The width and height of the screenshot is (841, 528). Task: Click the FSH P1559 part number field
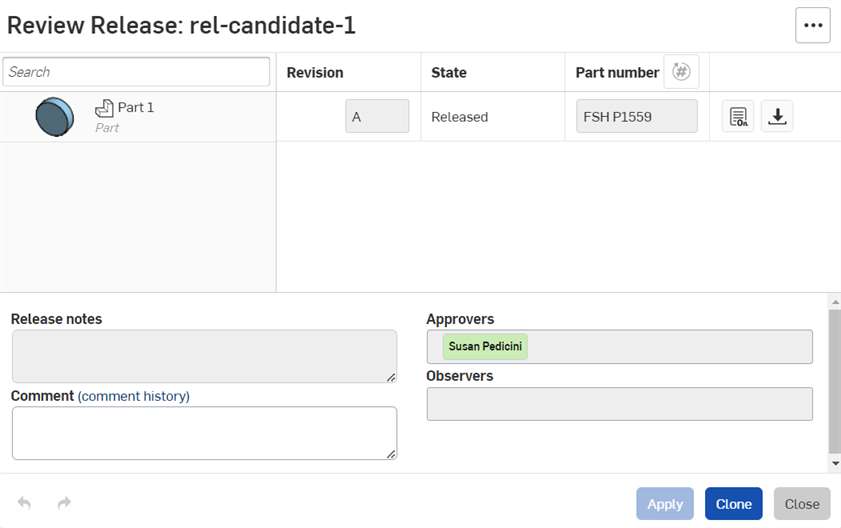pyautogui.click(x=637, y=116)
